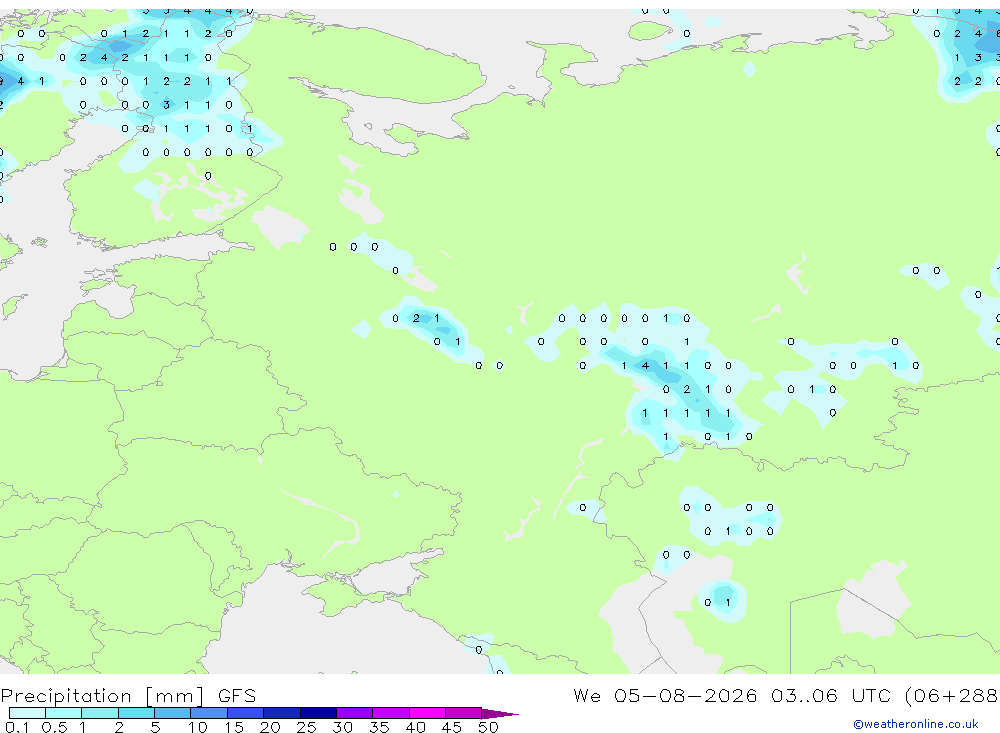Click the '50' legend scale label
The height and width of the screenshot is (733, 1000).
click(488, 727)
